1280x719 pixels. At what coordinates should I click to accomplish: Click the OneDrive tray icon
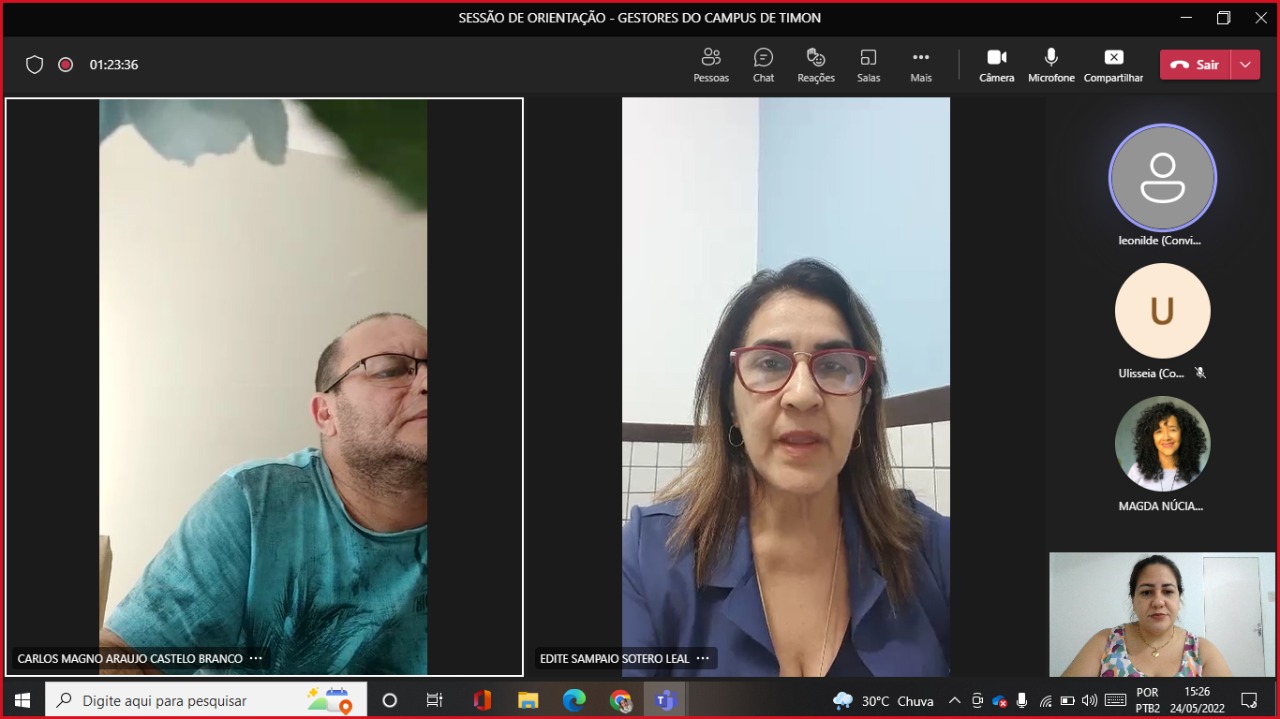point(999,701)
